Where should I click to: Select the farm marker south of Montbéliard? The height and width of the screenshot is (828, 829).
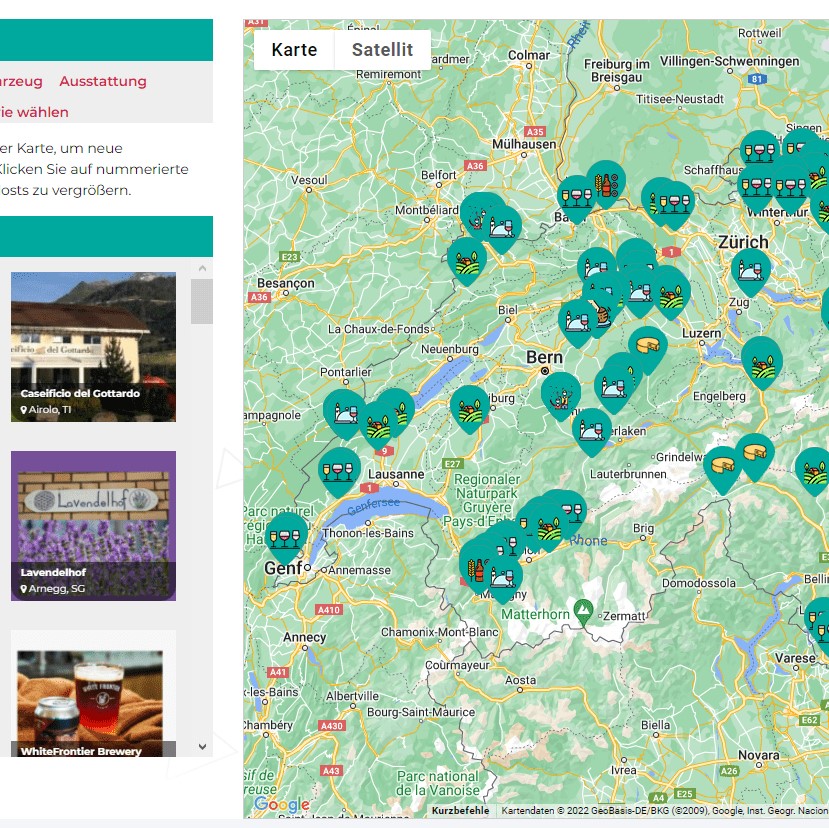click(x=467, y=261)
